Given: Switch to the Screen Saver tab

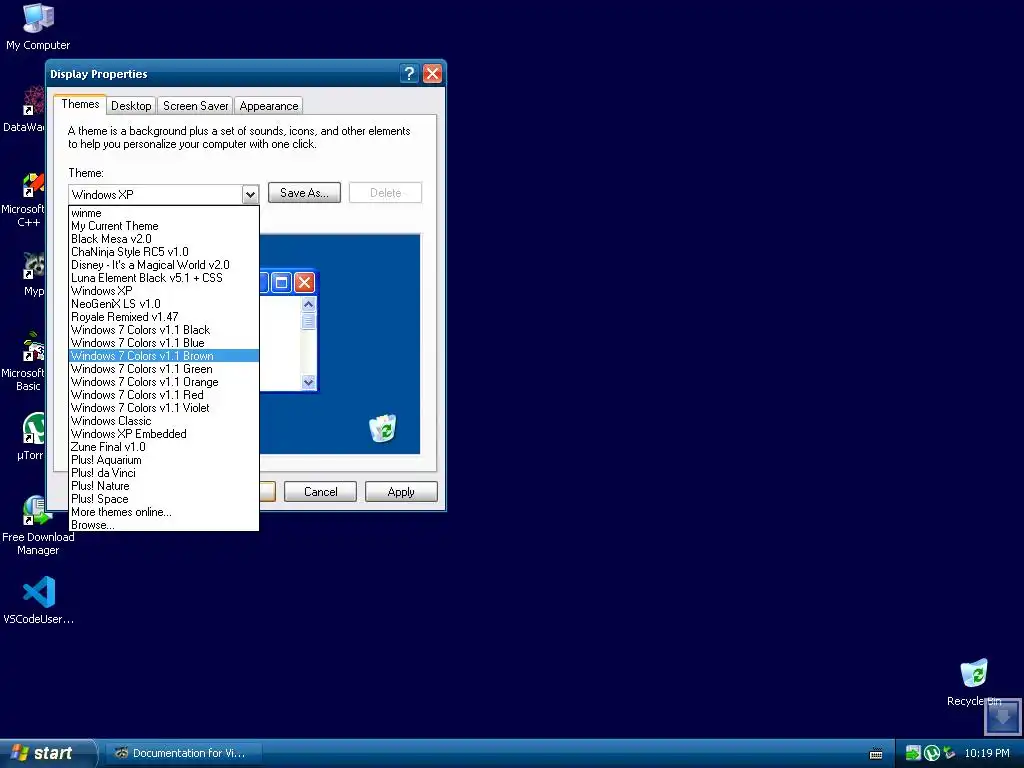Looking at the screenshot, I should click(195, 106).
